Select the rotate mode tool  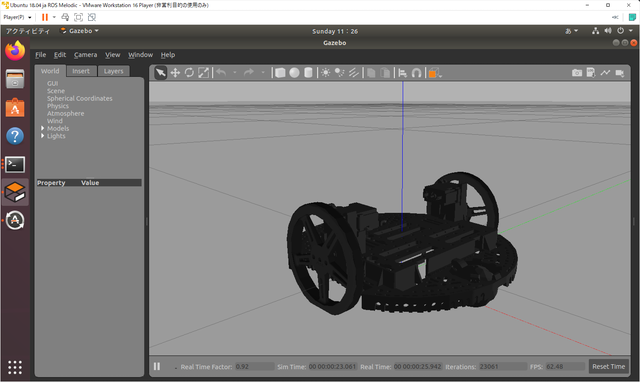click(x=189, y=73)
